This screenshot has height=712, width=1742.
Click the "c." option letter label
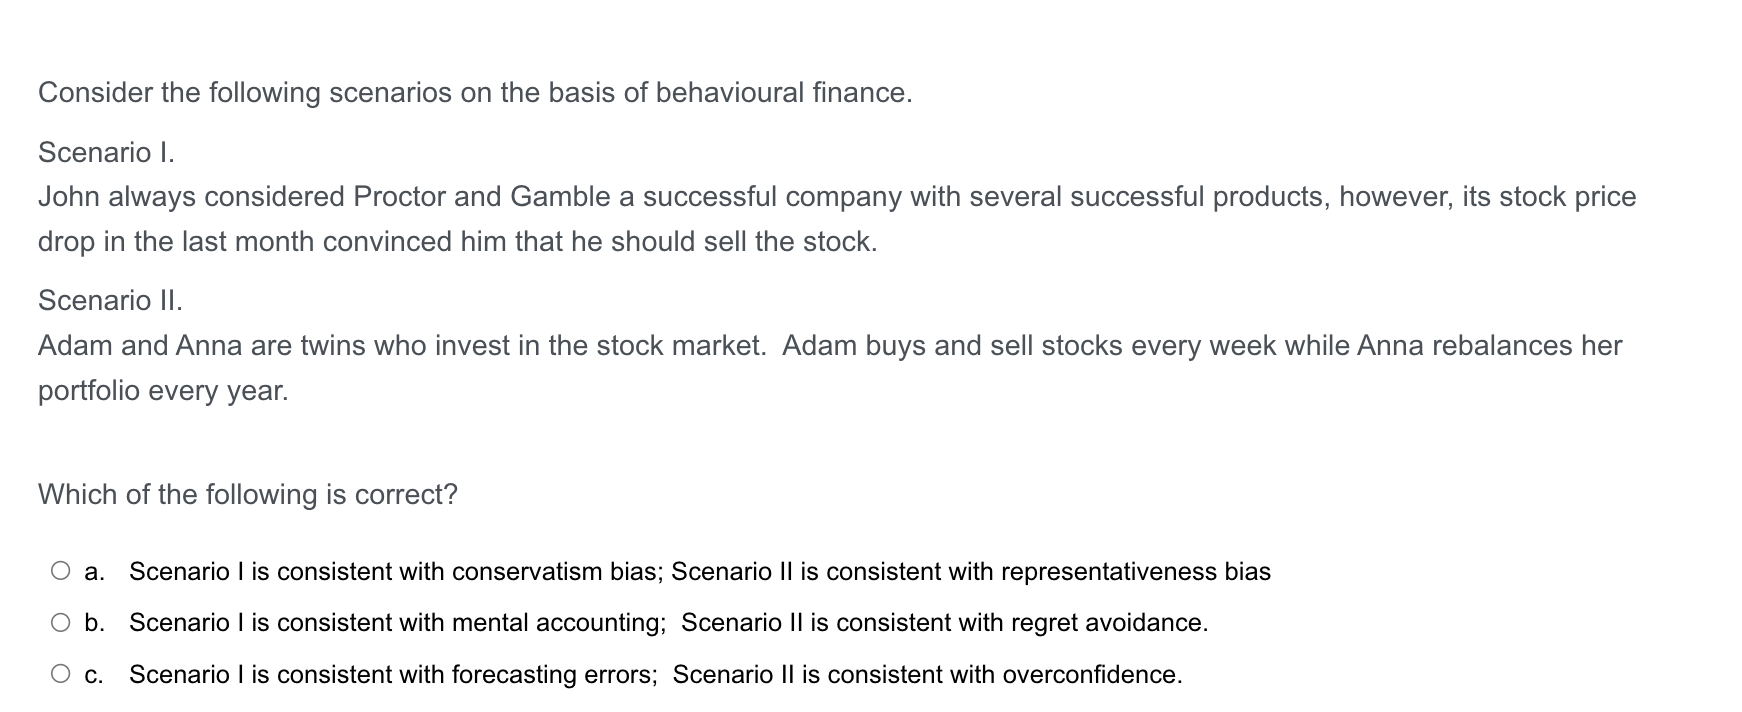click(94, 675)
